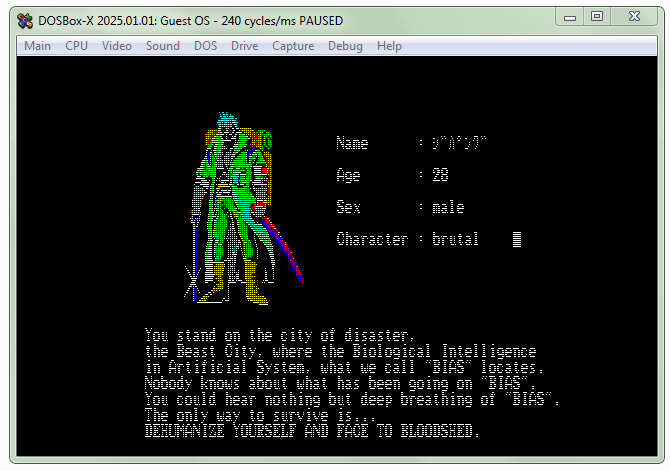The width and height of the screenshot is (670, 471).
Task: Open the Drive menu
Action: pos(244,46)
